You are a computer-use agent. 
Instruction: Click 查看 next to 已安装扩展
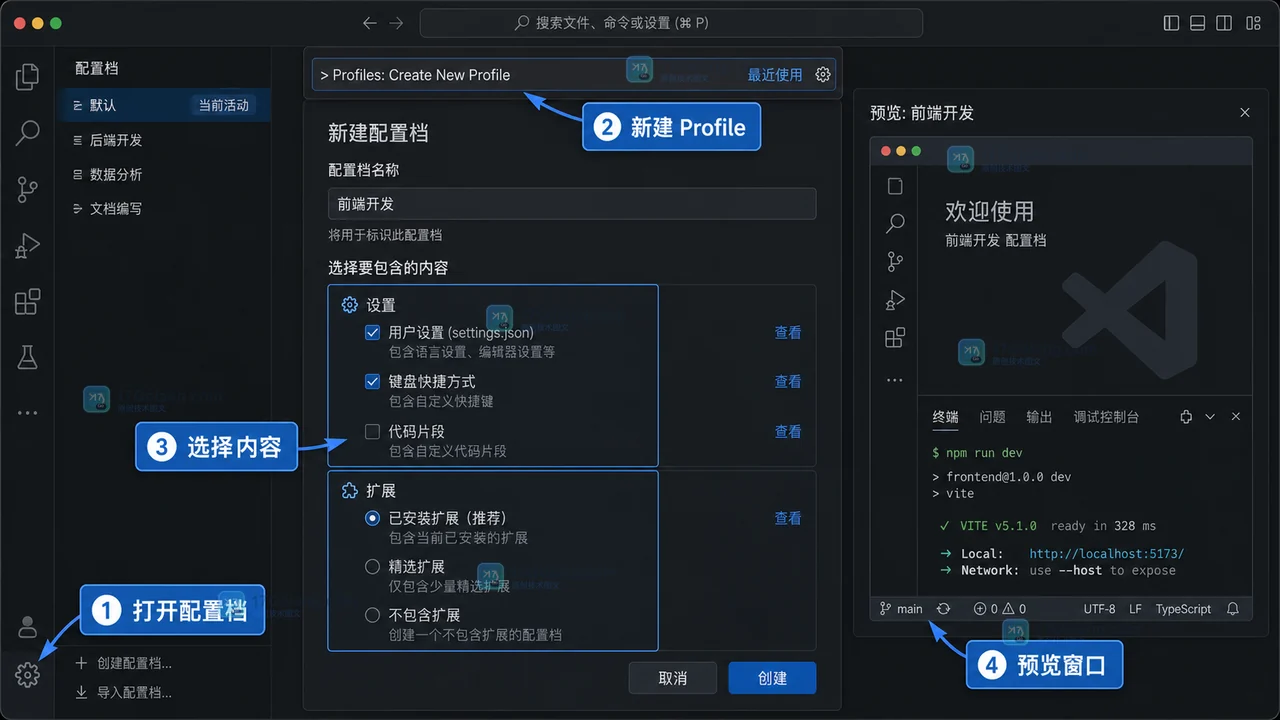coord(788,519)
